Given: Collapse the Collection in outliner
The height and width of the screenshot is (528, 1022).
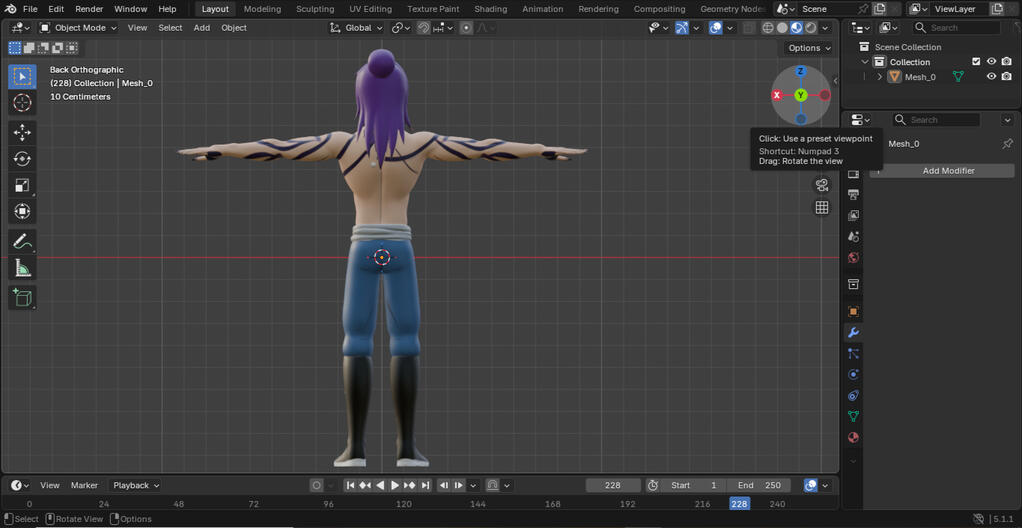Looking at the screenshot, I should tap(865, 62).
